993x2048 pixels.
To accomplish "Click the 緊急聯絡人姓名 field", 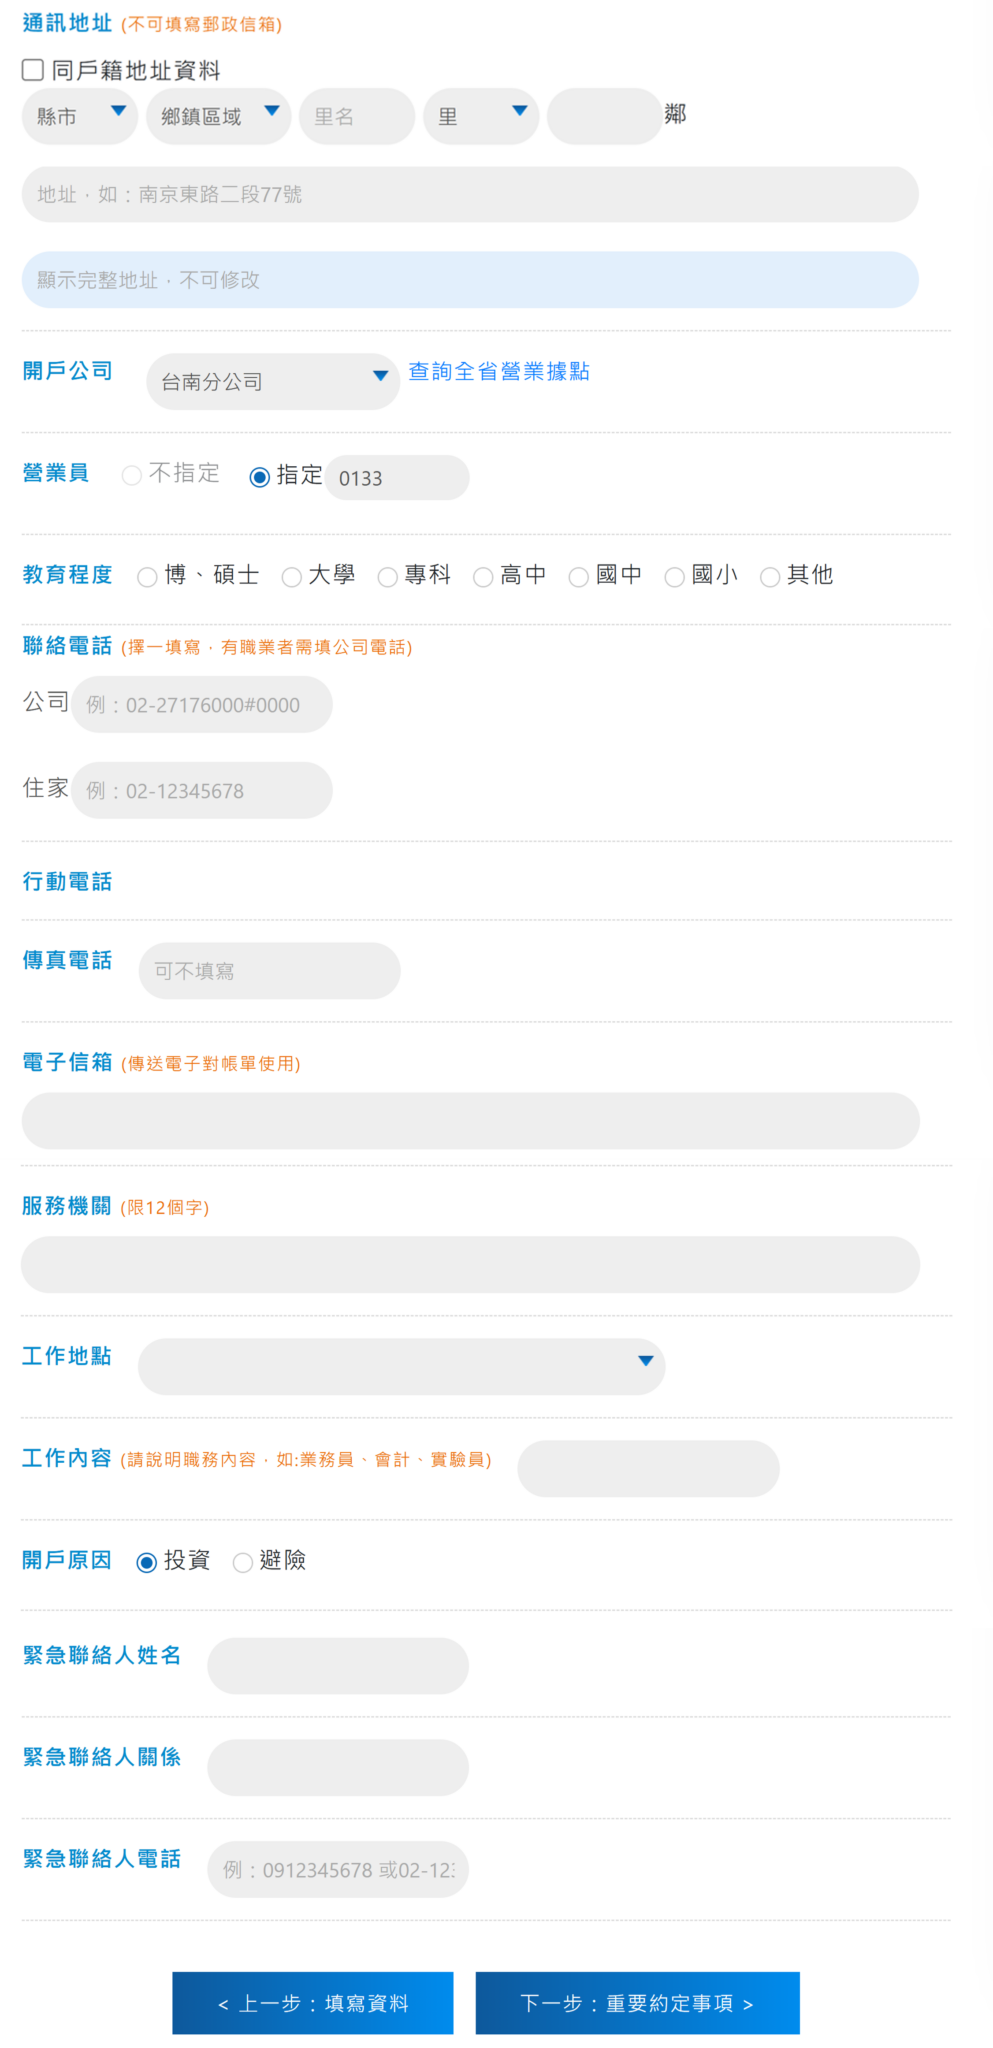I will pos(338,1666).
